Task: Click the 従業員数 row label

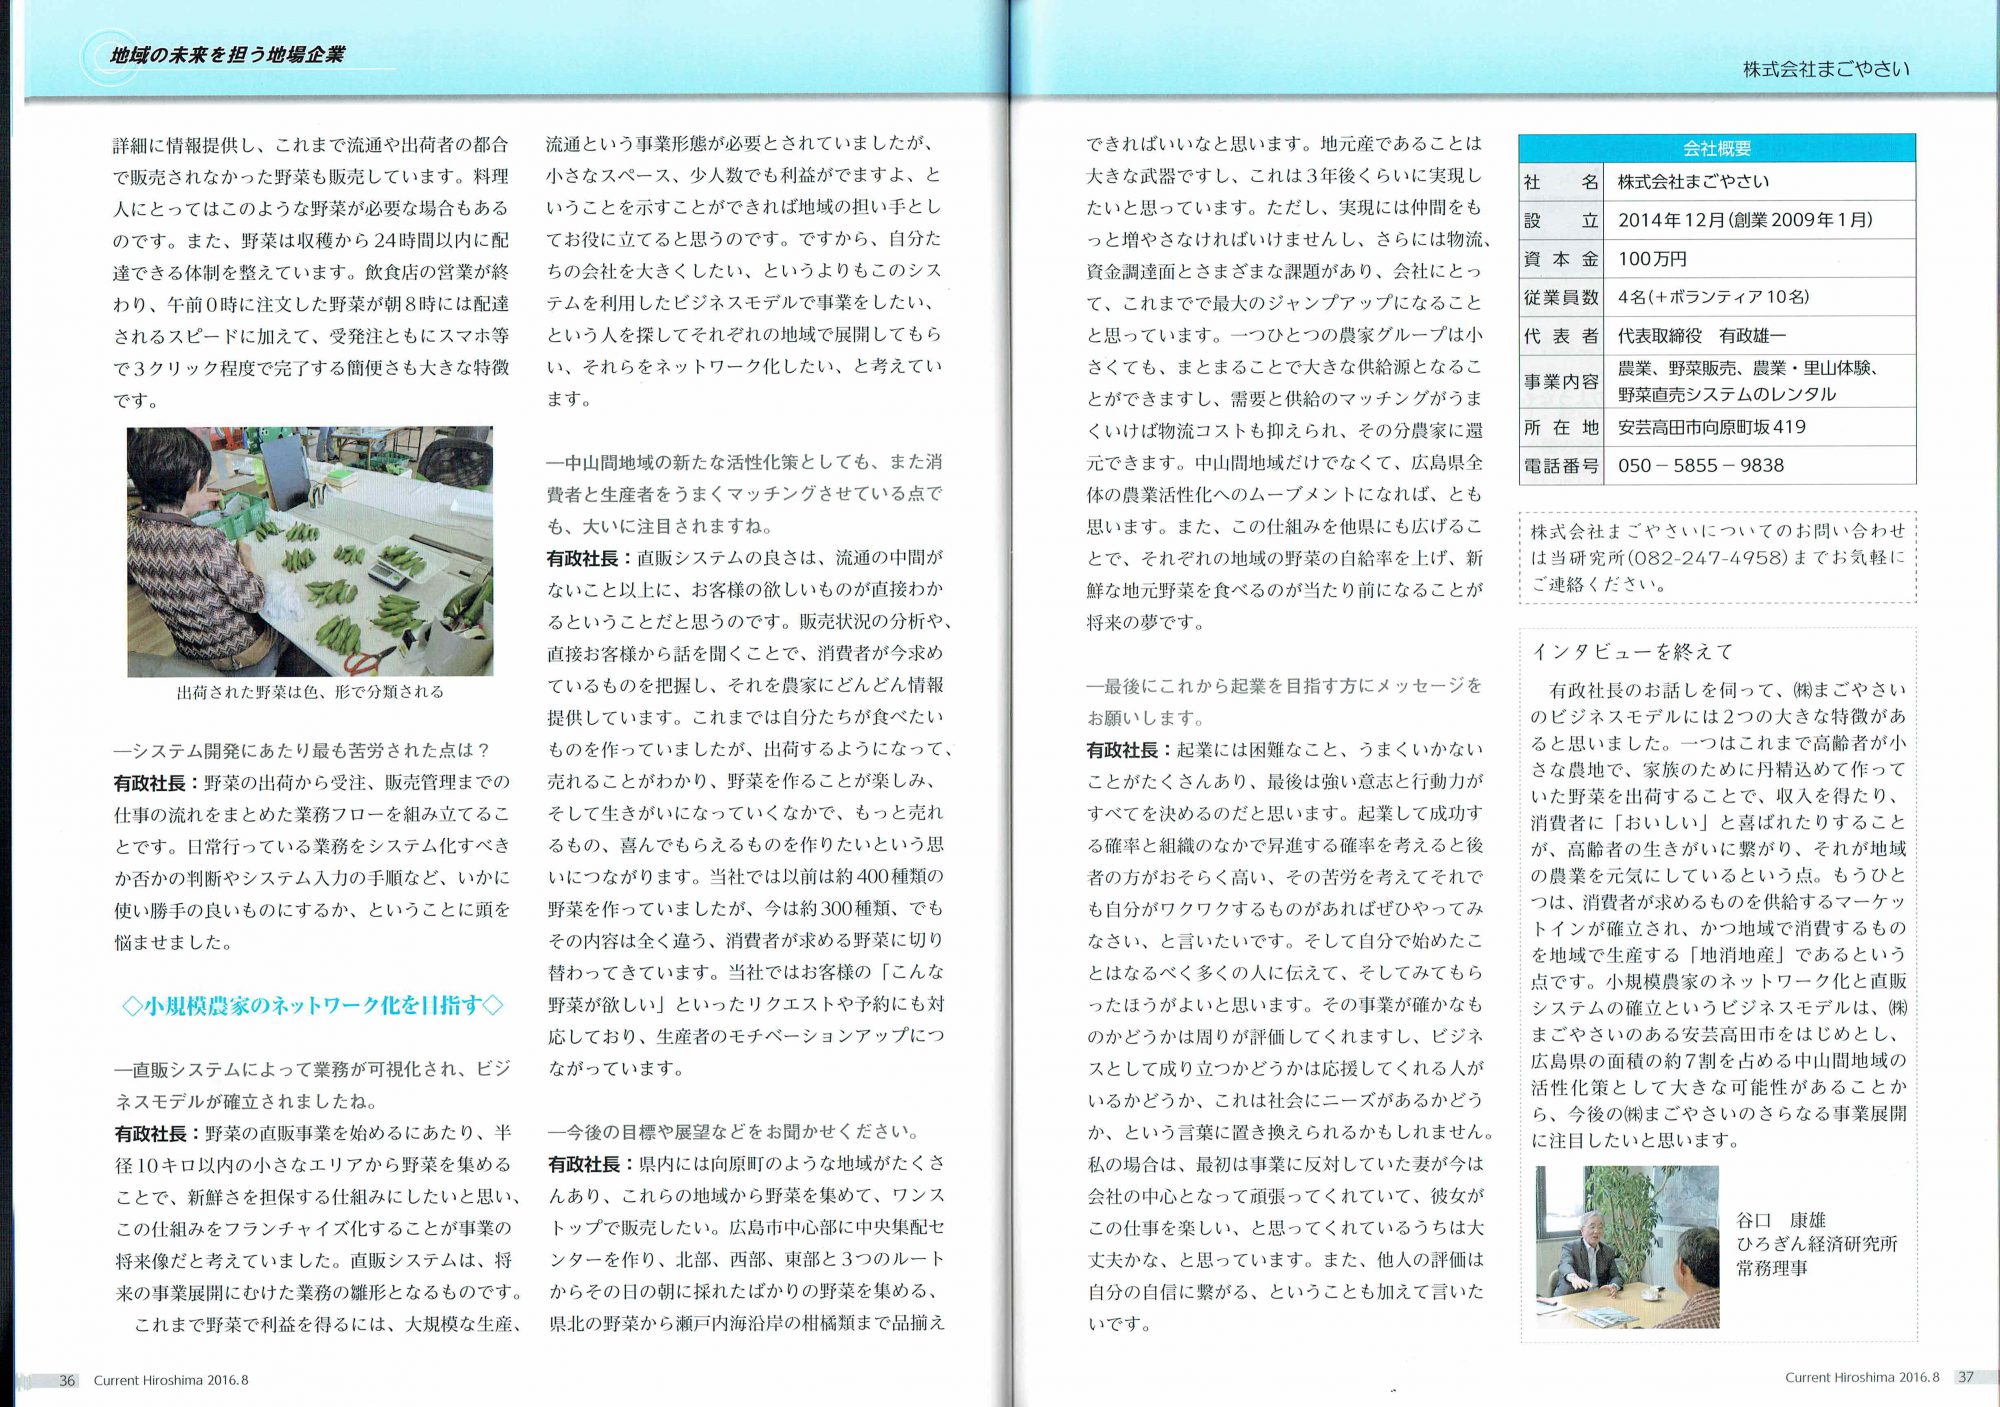Action: pyautogui.click(x=1560, y=297)
